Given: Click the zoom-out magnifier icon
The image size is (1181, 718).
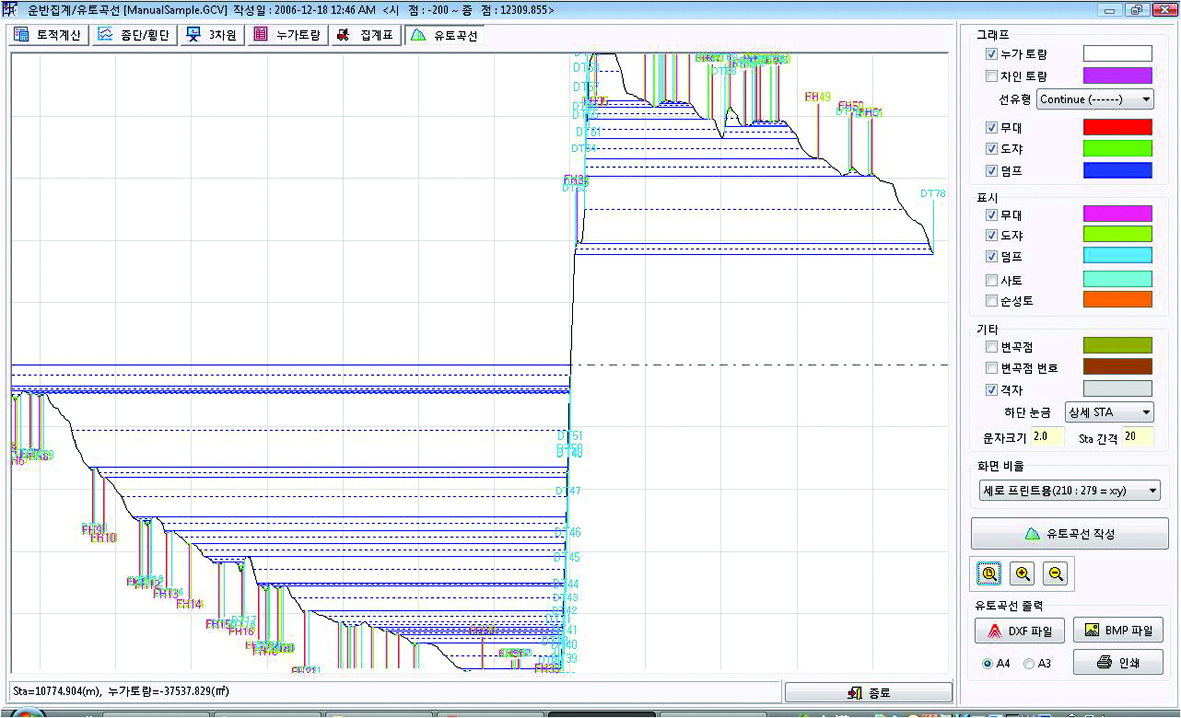Looking at the screenshot, I should pos(1056,574).
